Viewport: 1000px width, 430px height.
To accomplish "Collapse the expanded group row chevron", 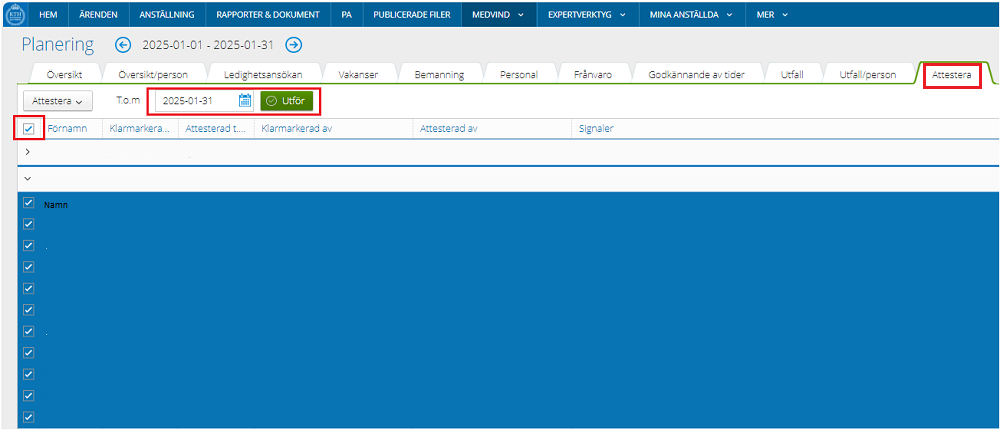I will coord(27,177).
